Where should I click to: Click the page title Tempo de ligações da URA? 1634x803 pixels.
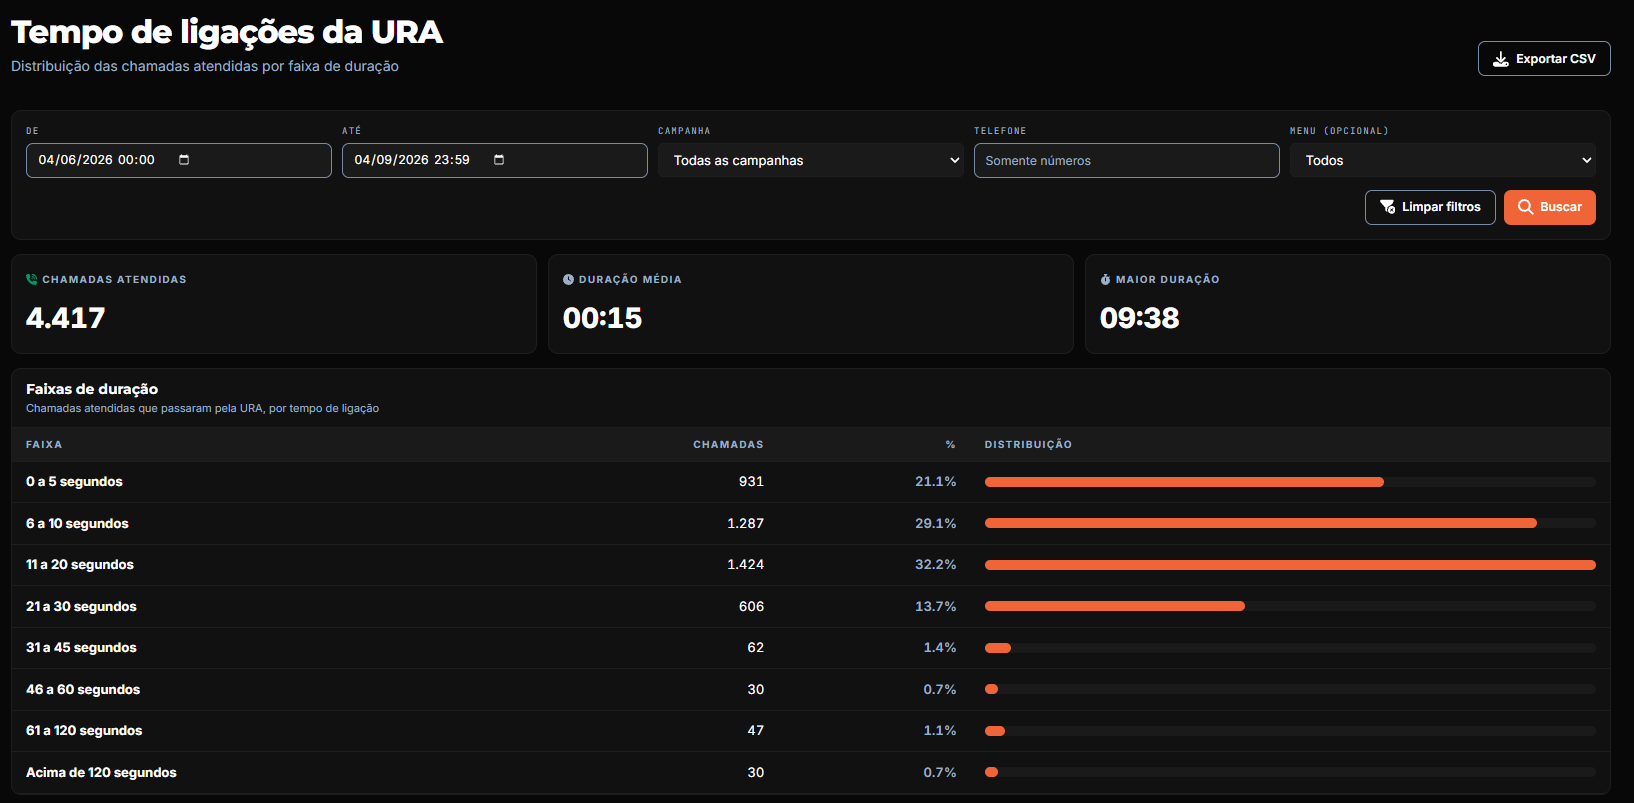(227, 32)
